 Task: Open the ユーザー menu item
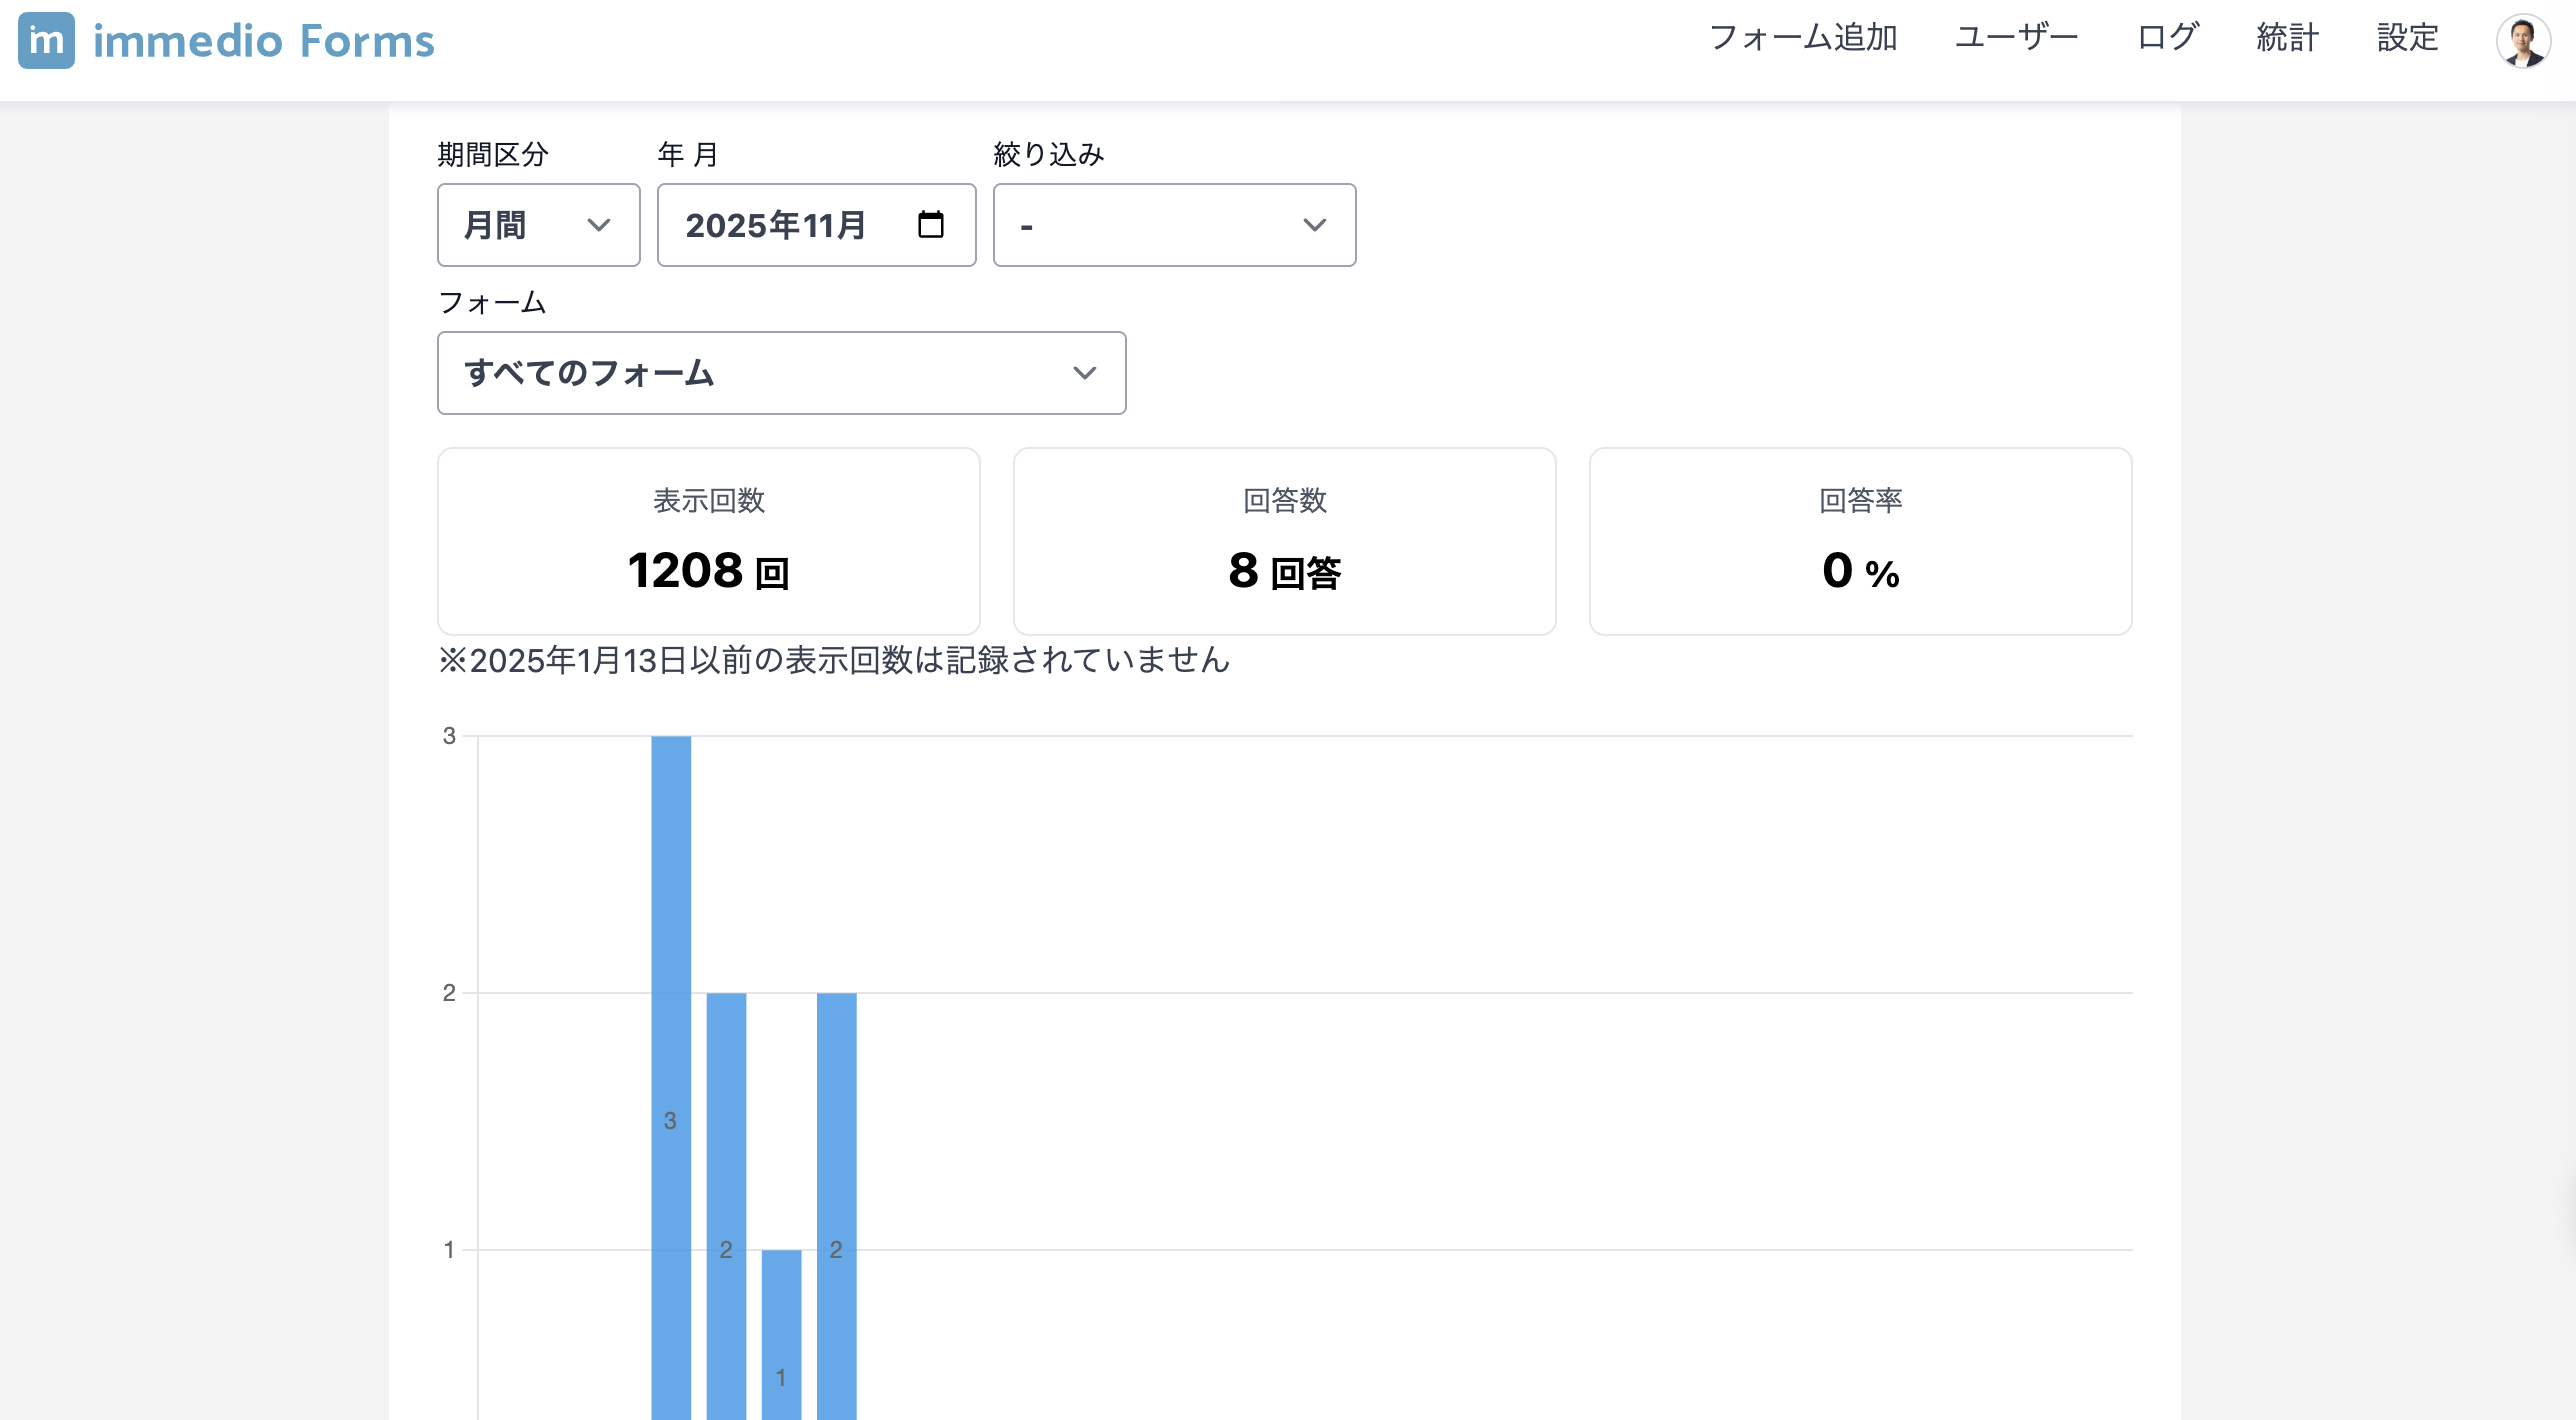click(x=2016, y=38)
